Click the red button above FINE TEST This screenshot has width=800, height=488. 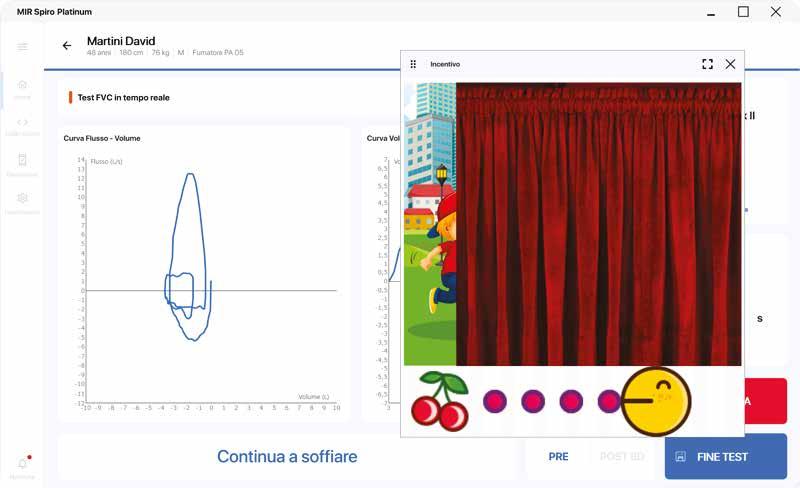(x=766, y=401)
